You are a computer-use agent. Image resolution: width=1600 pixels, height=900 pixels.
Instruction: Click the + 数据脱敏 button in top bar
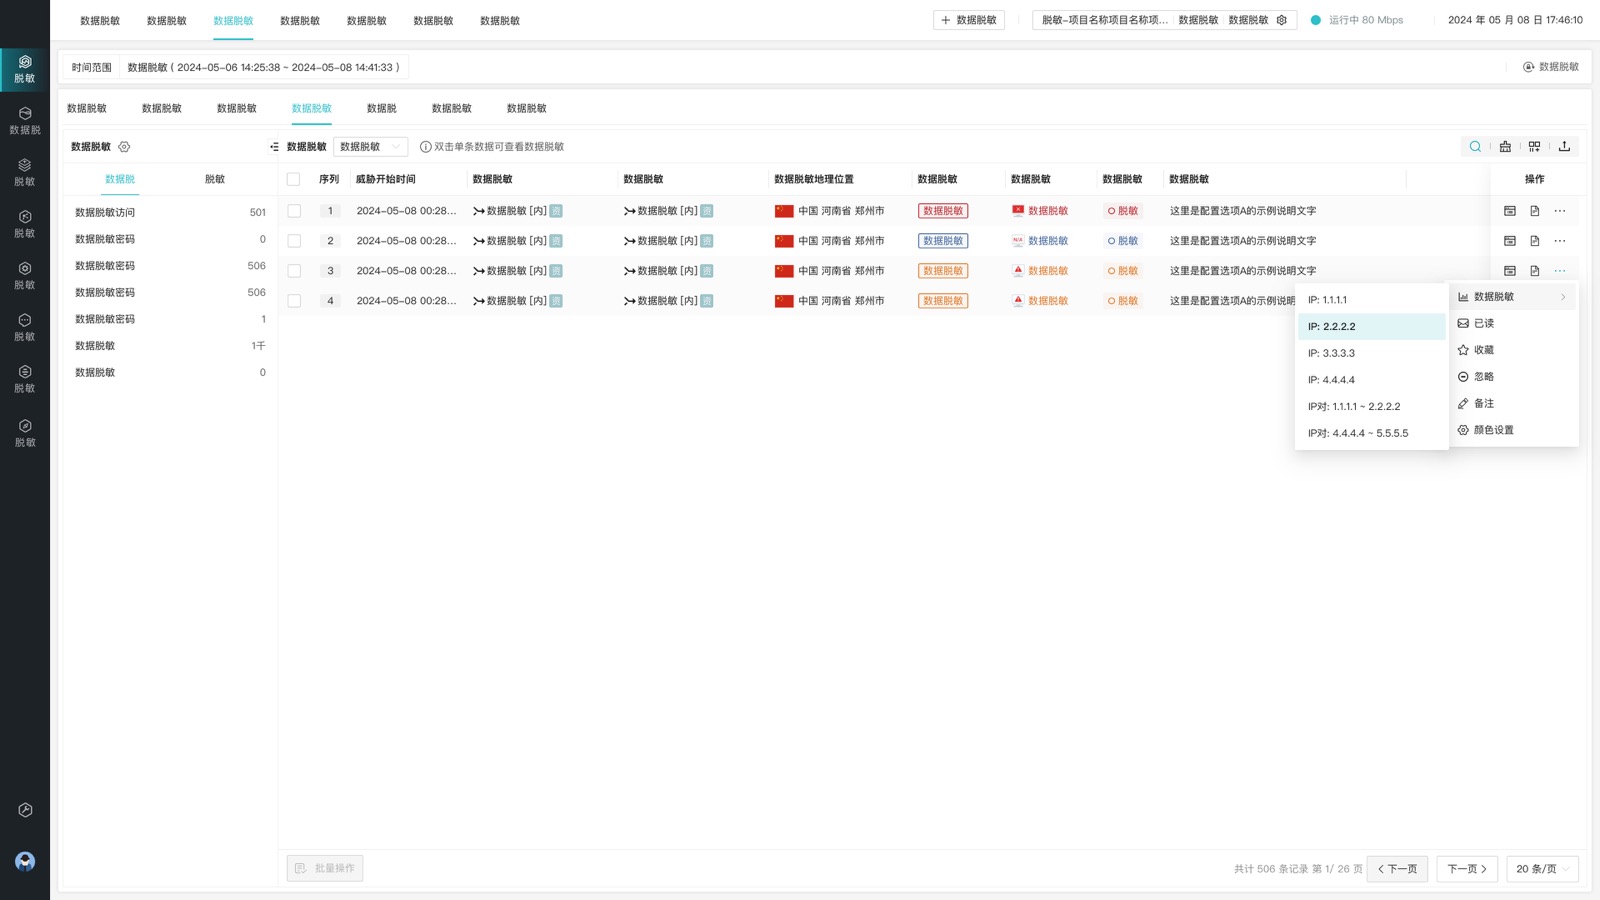[969, 20]
